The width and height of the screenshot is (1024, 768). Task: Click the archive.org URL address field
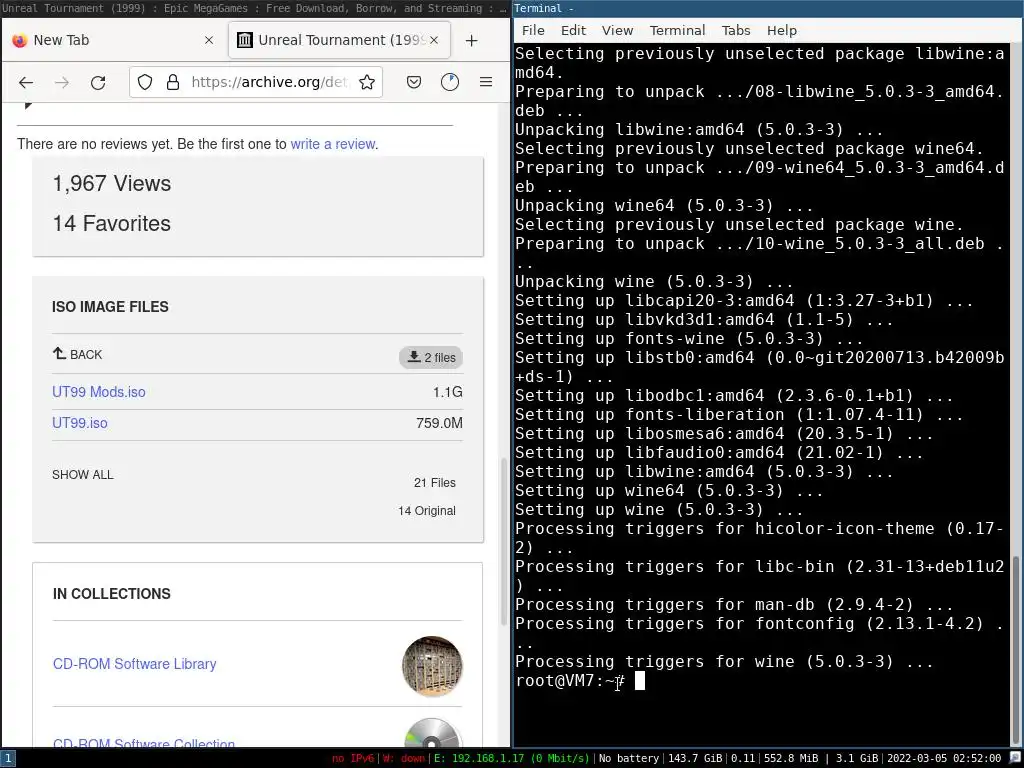point(269,82)
